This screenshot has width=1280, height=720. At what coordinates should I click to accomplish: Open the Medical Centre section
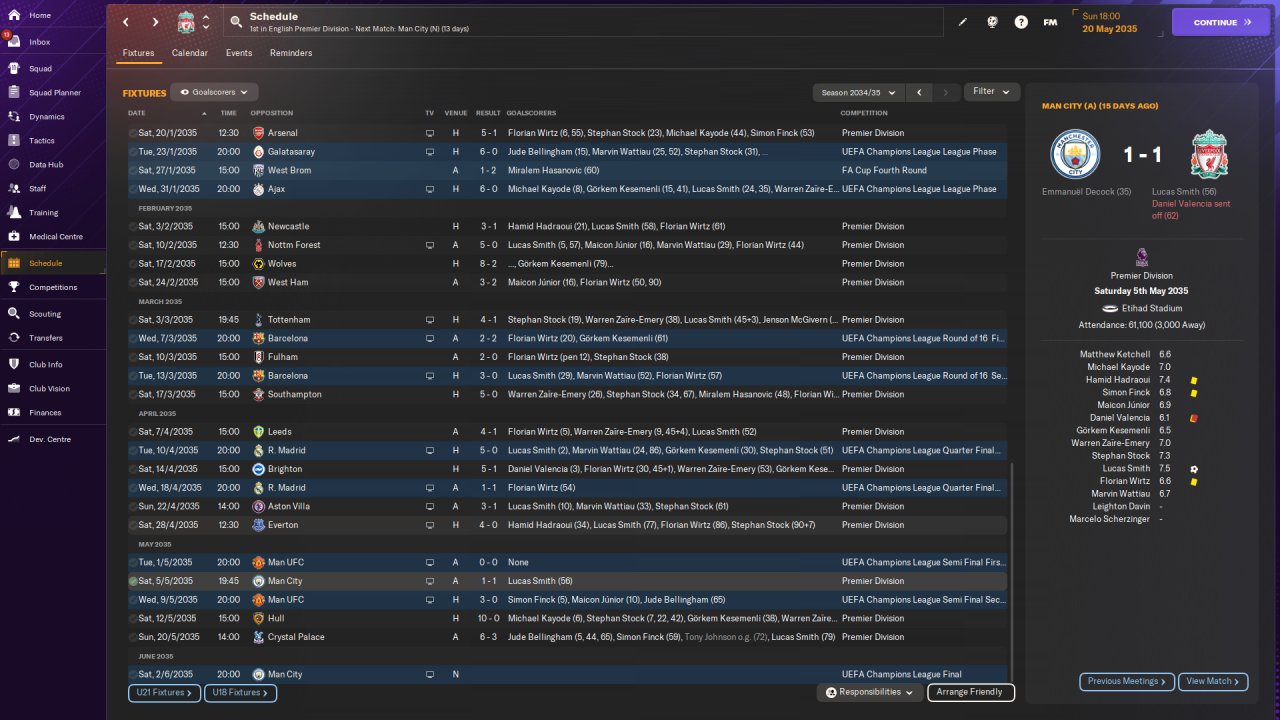[x=55, y=237]
